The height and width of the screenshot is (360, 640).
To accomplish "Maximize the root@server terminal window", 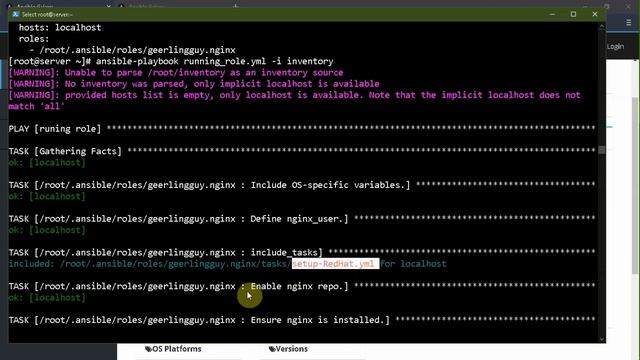I will click(573, 14).
